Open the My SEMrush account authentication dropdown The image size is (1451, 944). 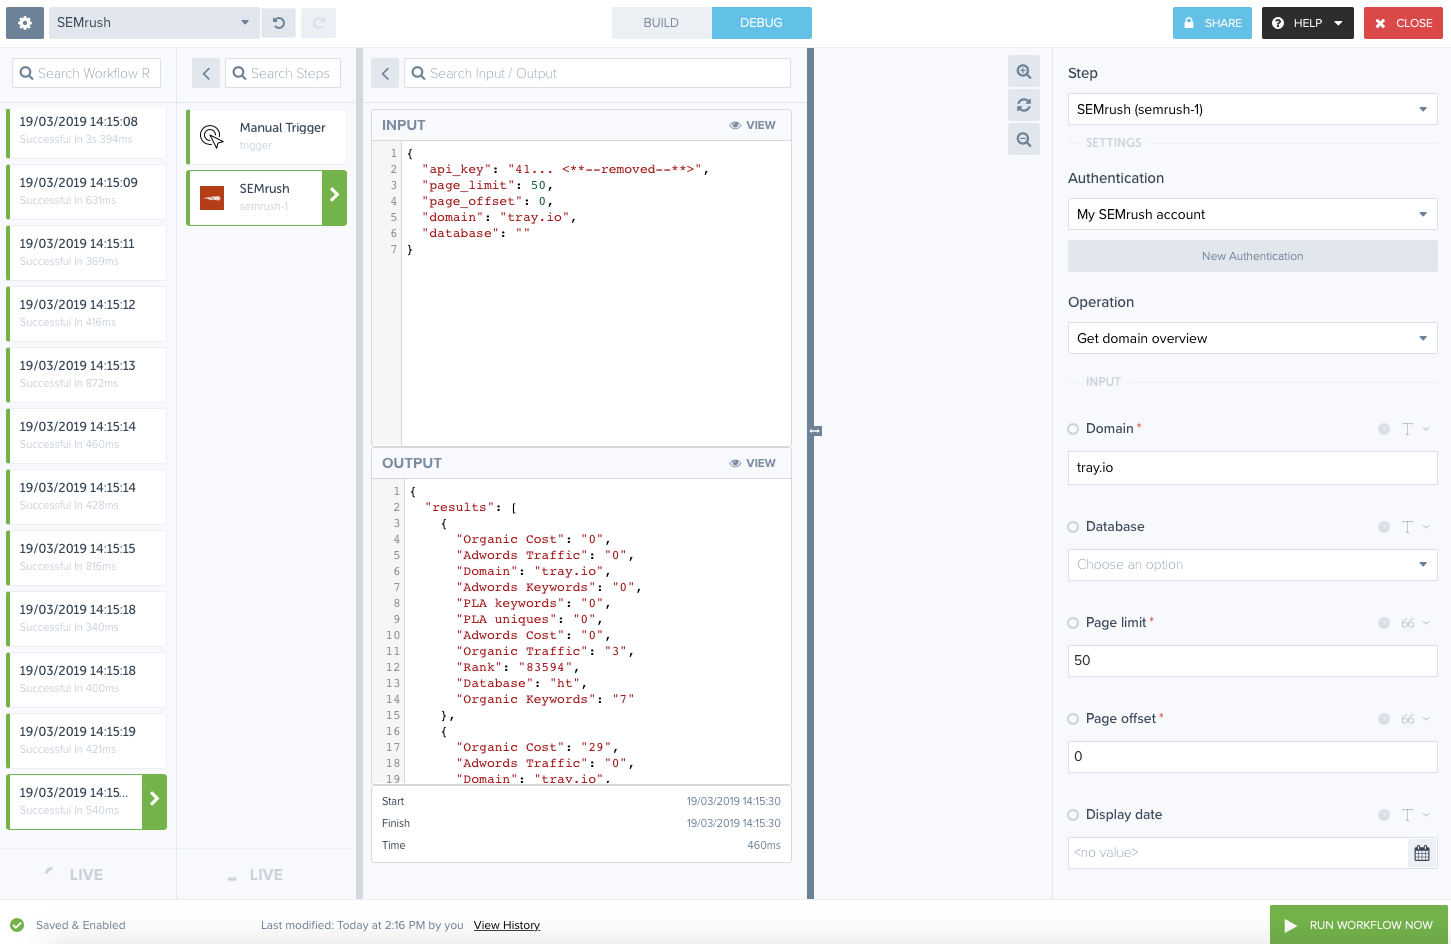tap(1252, 214)
